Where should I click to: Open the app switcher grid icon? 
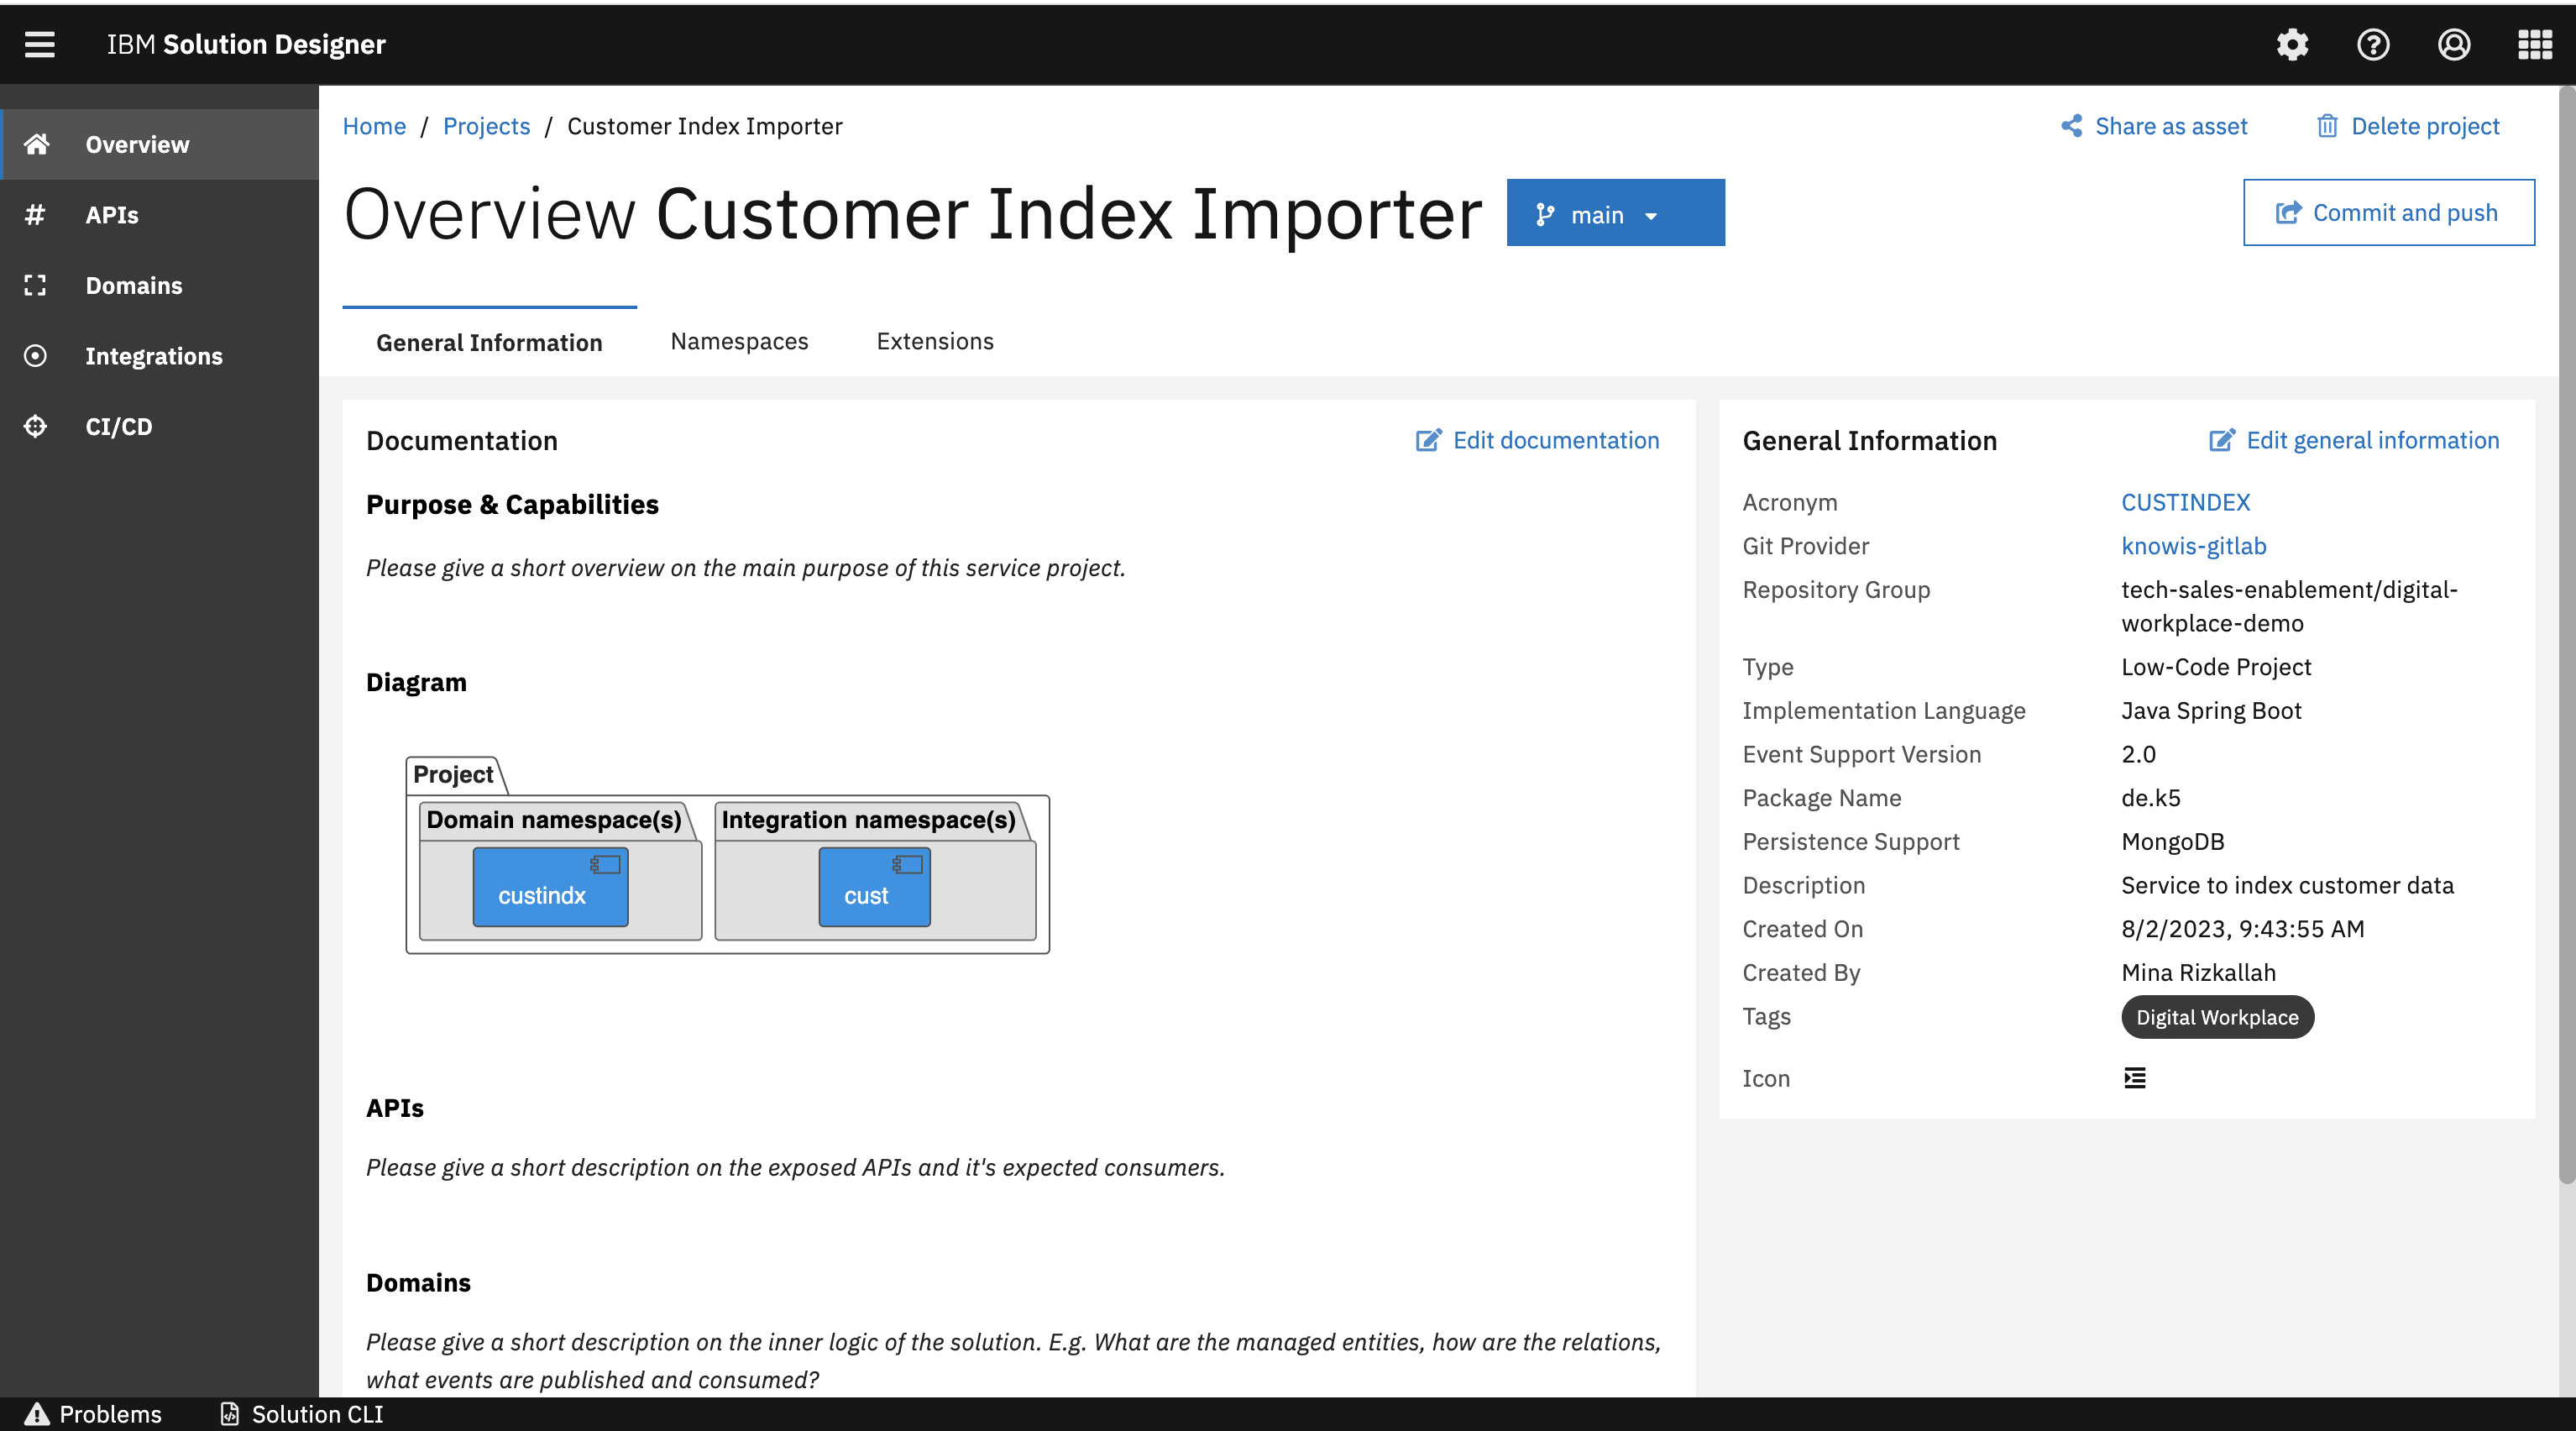click(2535, 44)
